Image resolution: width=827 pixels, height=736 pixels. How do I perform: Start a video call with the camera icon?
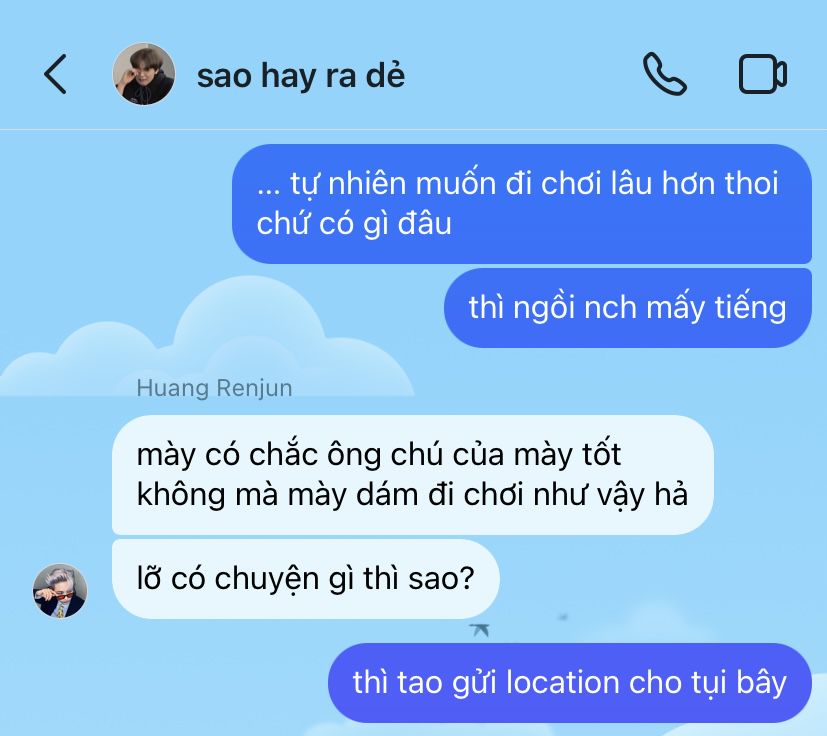[763, 74]
